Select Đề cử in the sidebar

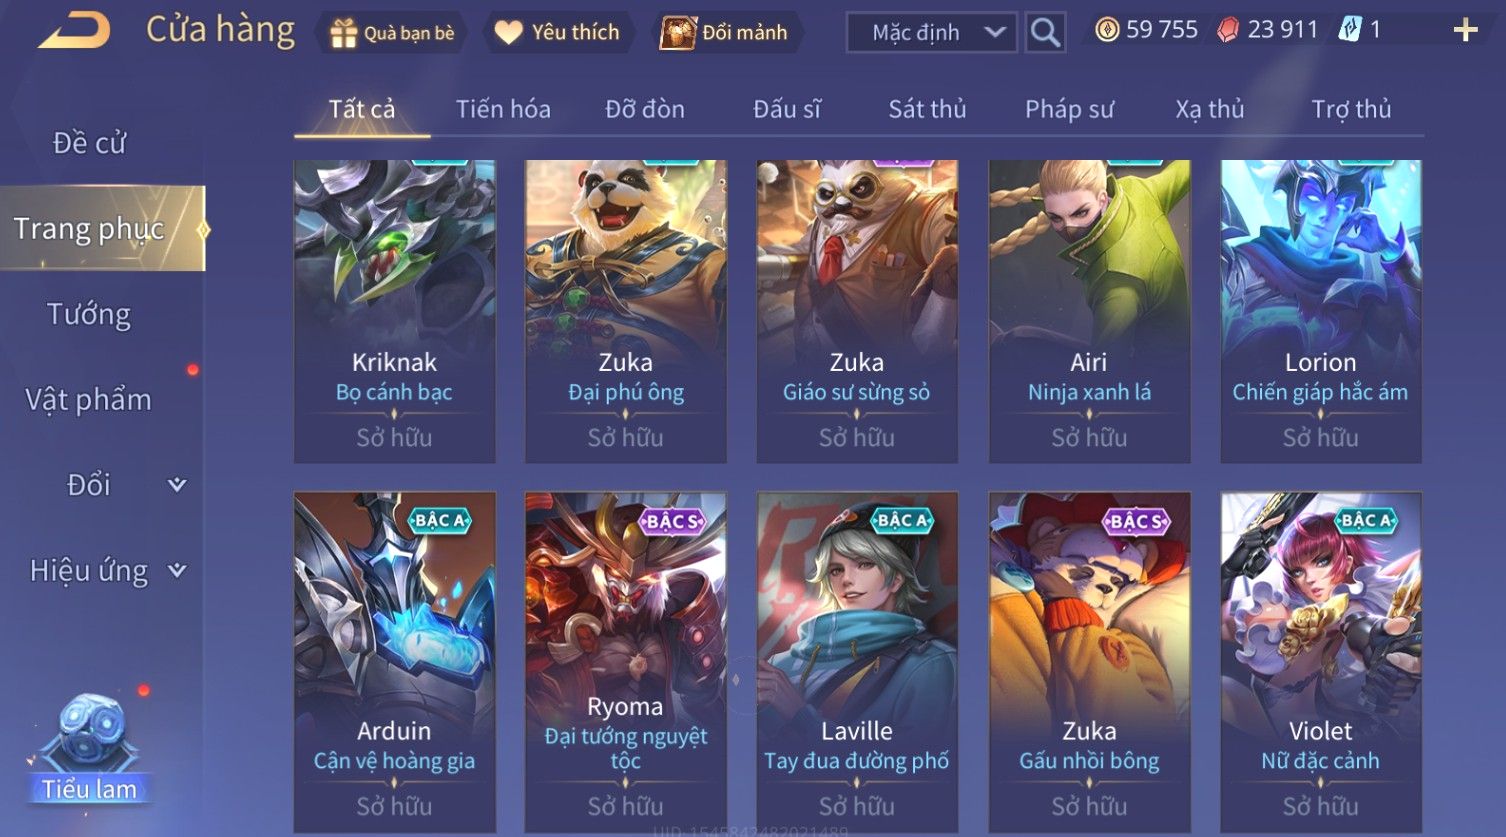click(x=89, y=143)
